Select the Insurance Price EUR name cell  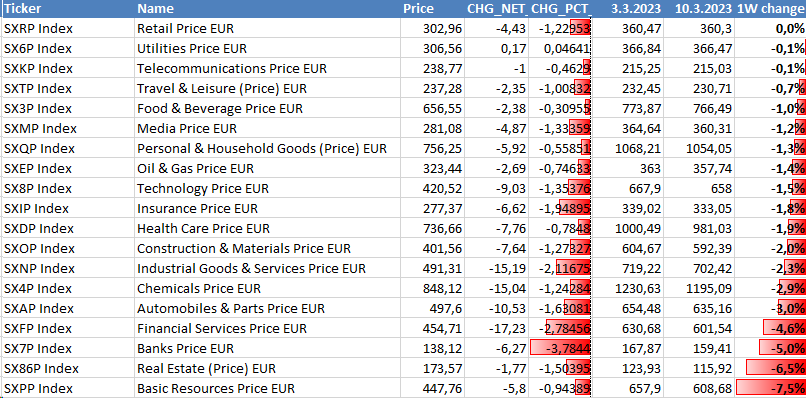pyautogui.click(x=267, y=208)
